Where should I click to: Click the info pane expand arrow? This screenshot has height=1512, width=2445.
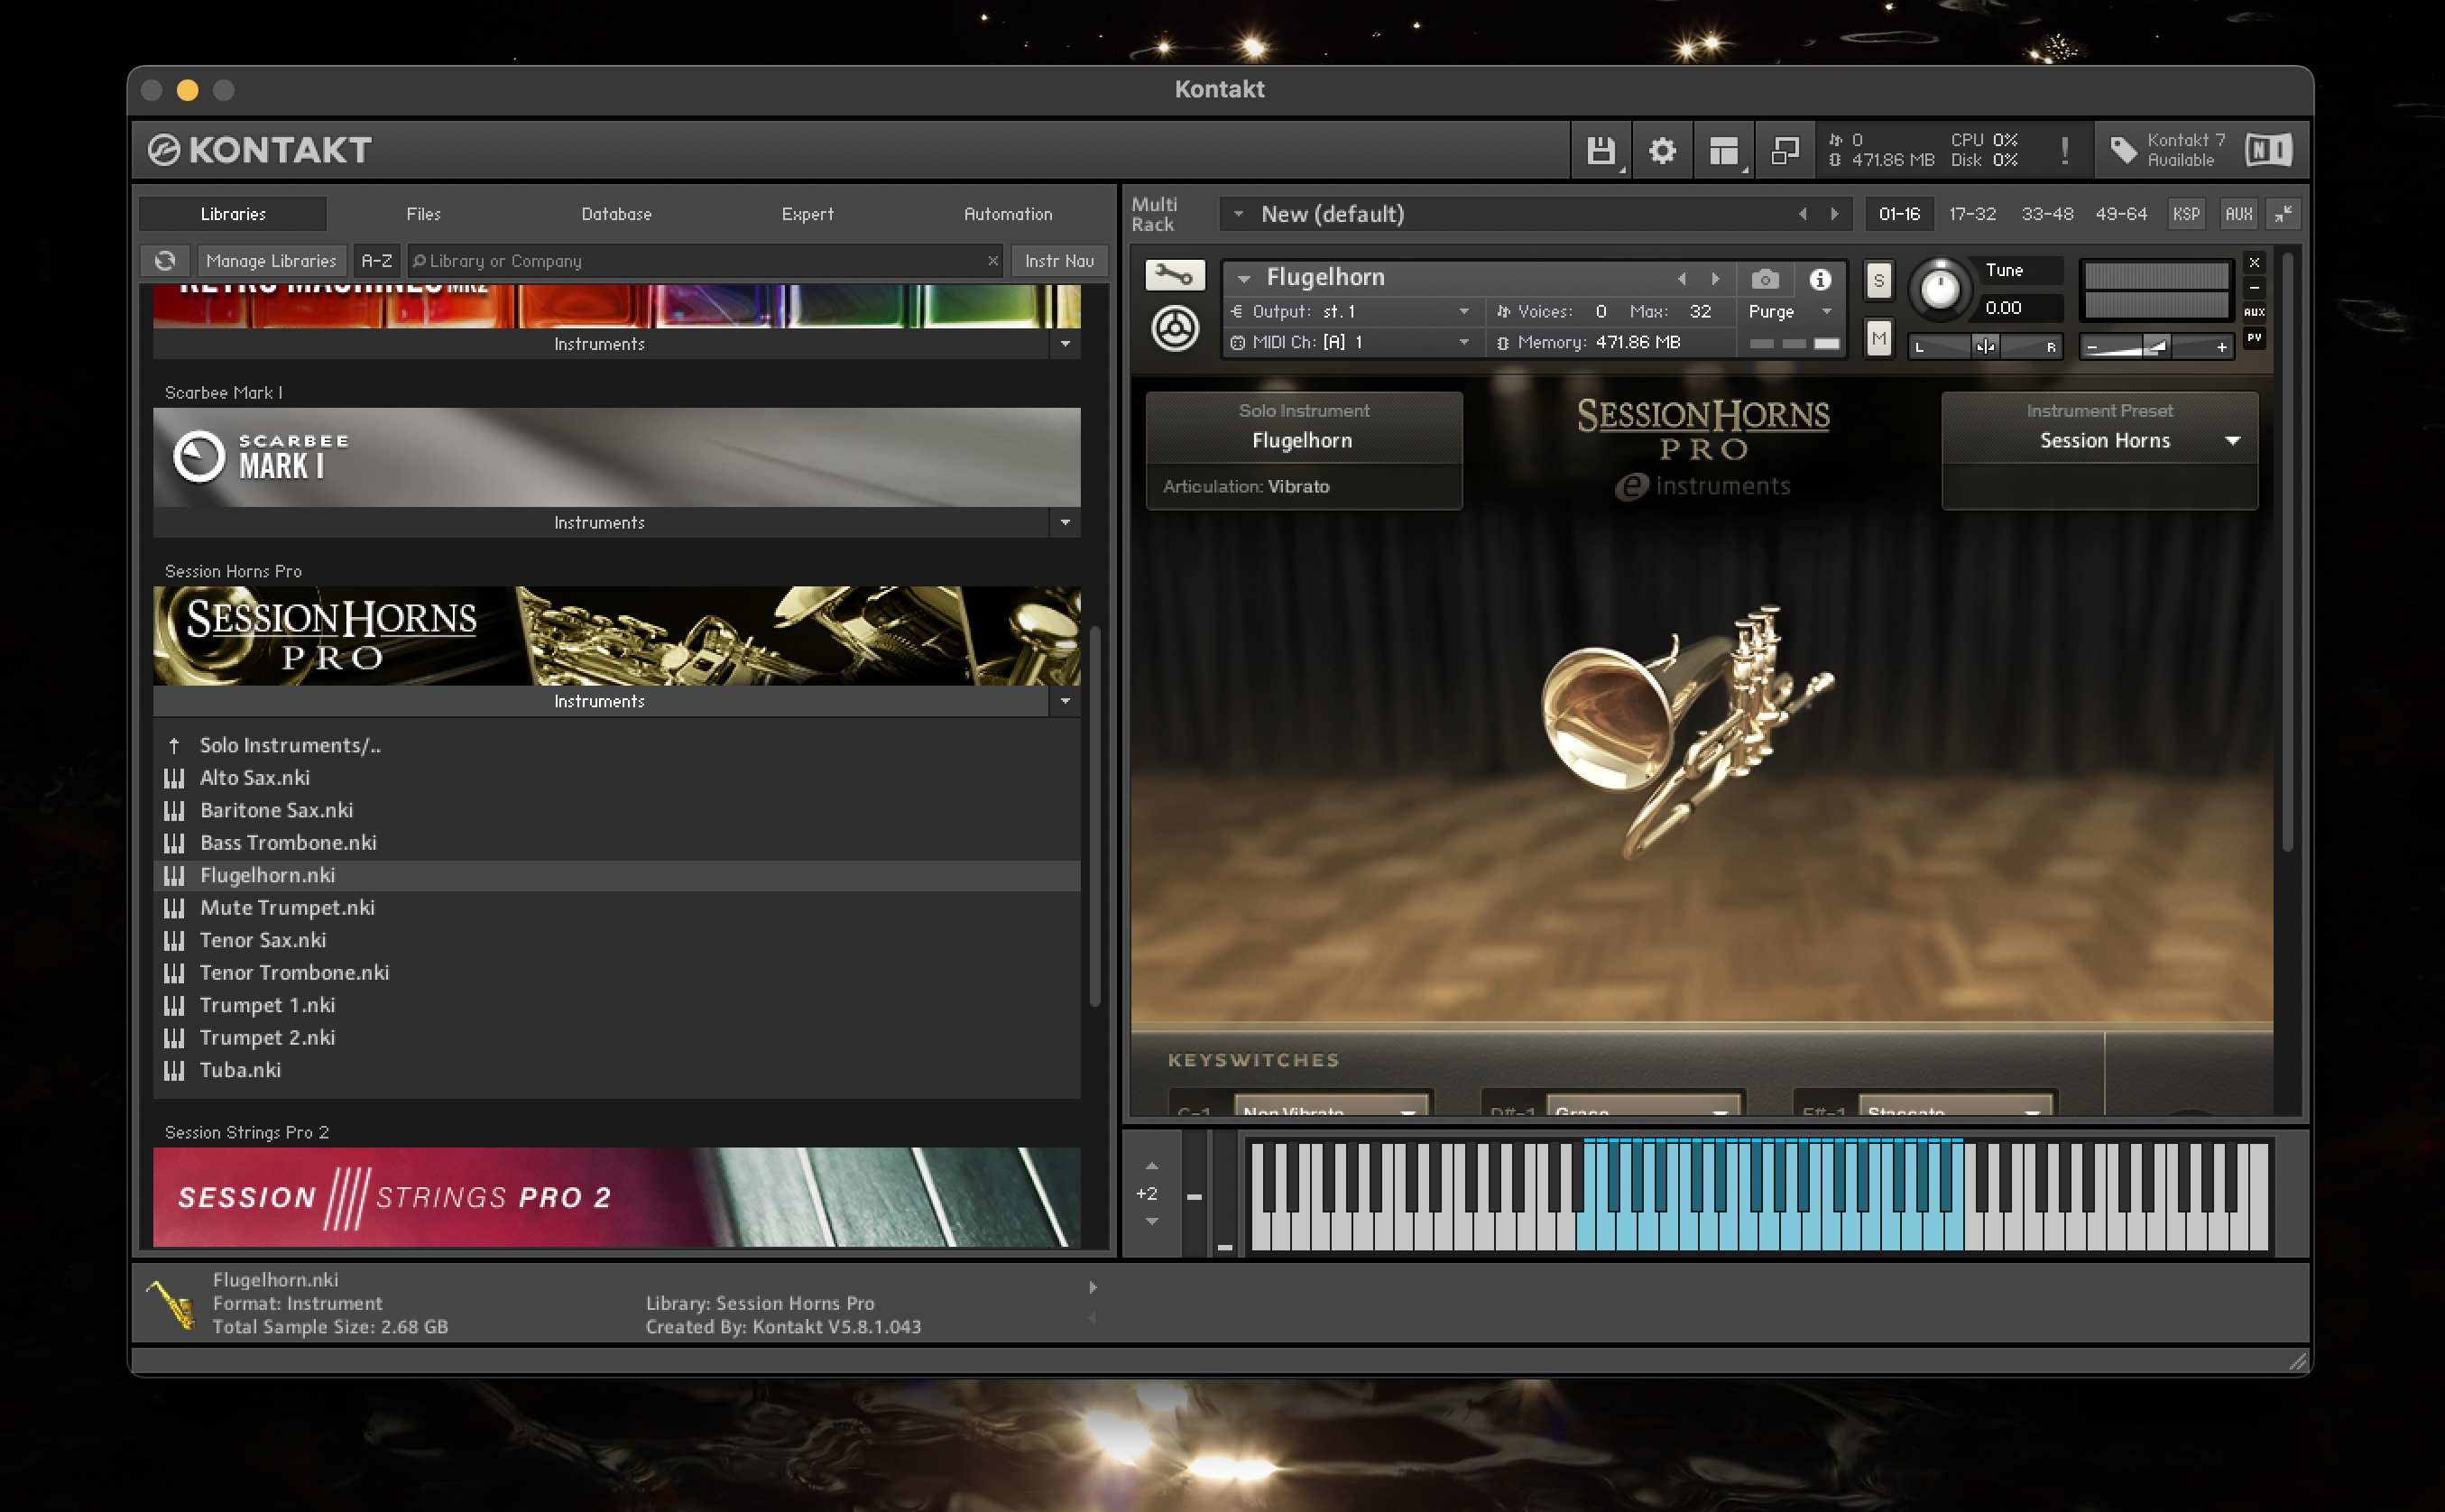click(x=1093, y=1287)
